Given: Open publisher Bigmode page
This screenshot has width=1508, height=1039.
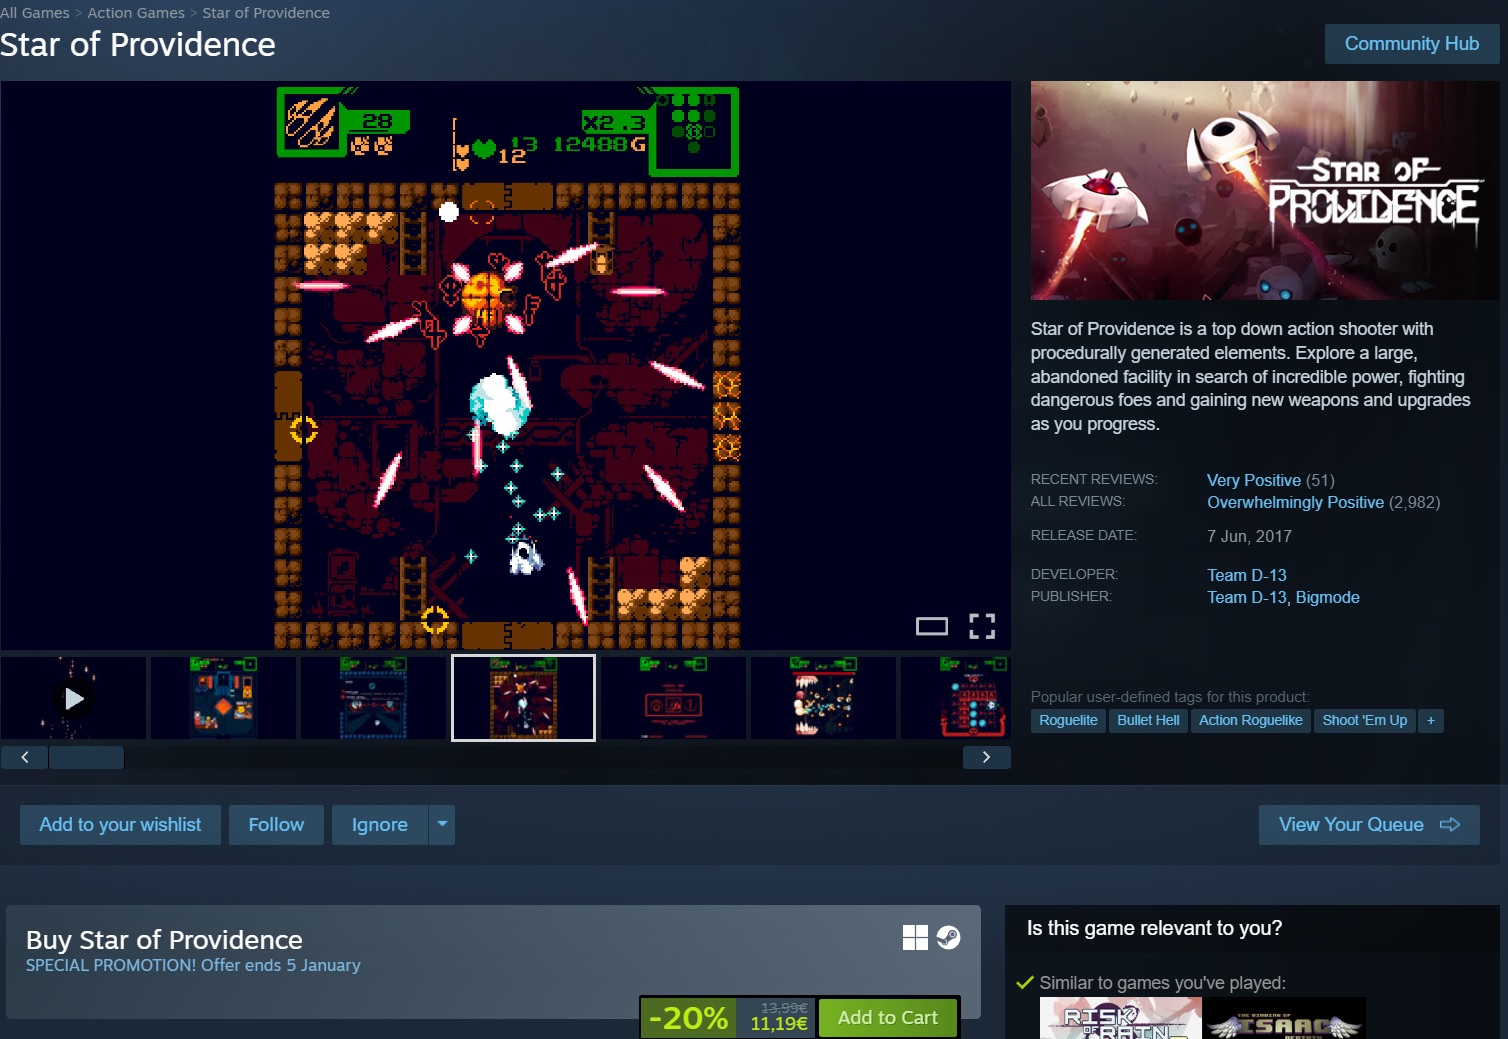Looking at the screenshot, I should tap(1328, 597).
